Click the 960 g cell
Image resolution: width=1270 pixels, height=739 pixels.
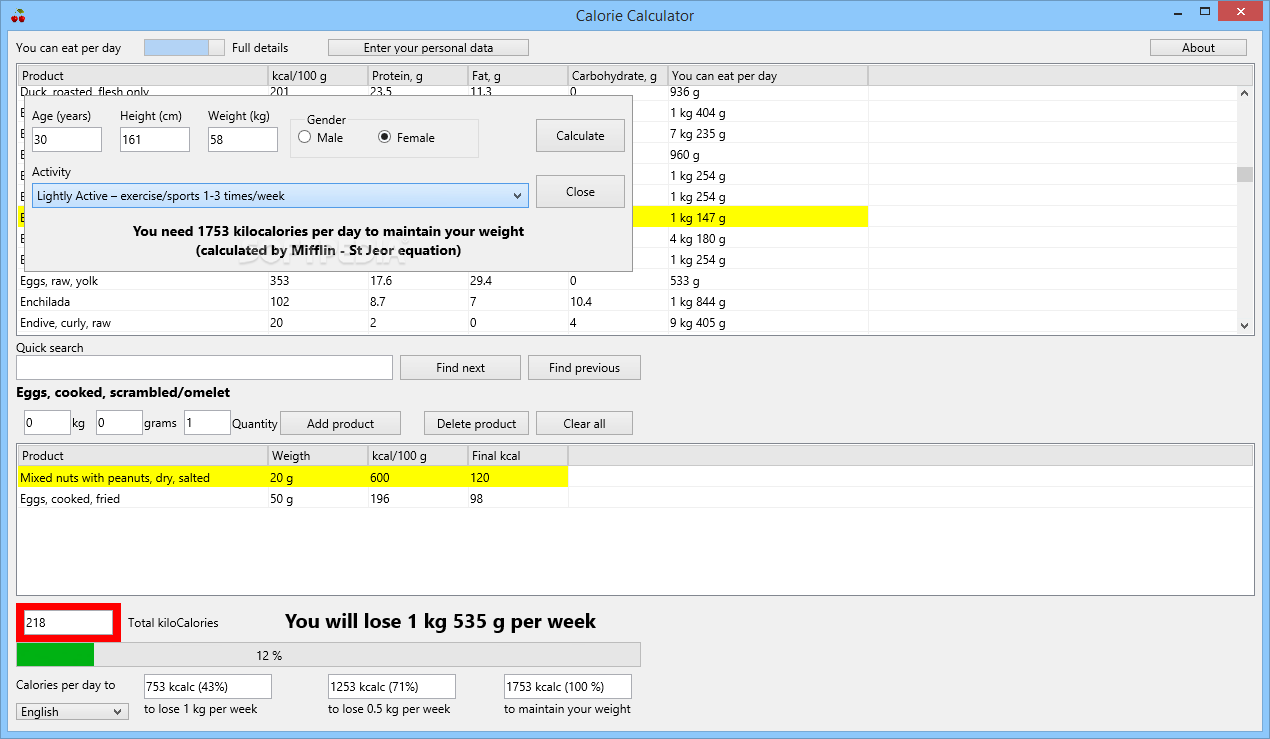pos(768,155)
